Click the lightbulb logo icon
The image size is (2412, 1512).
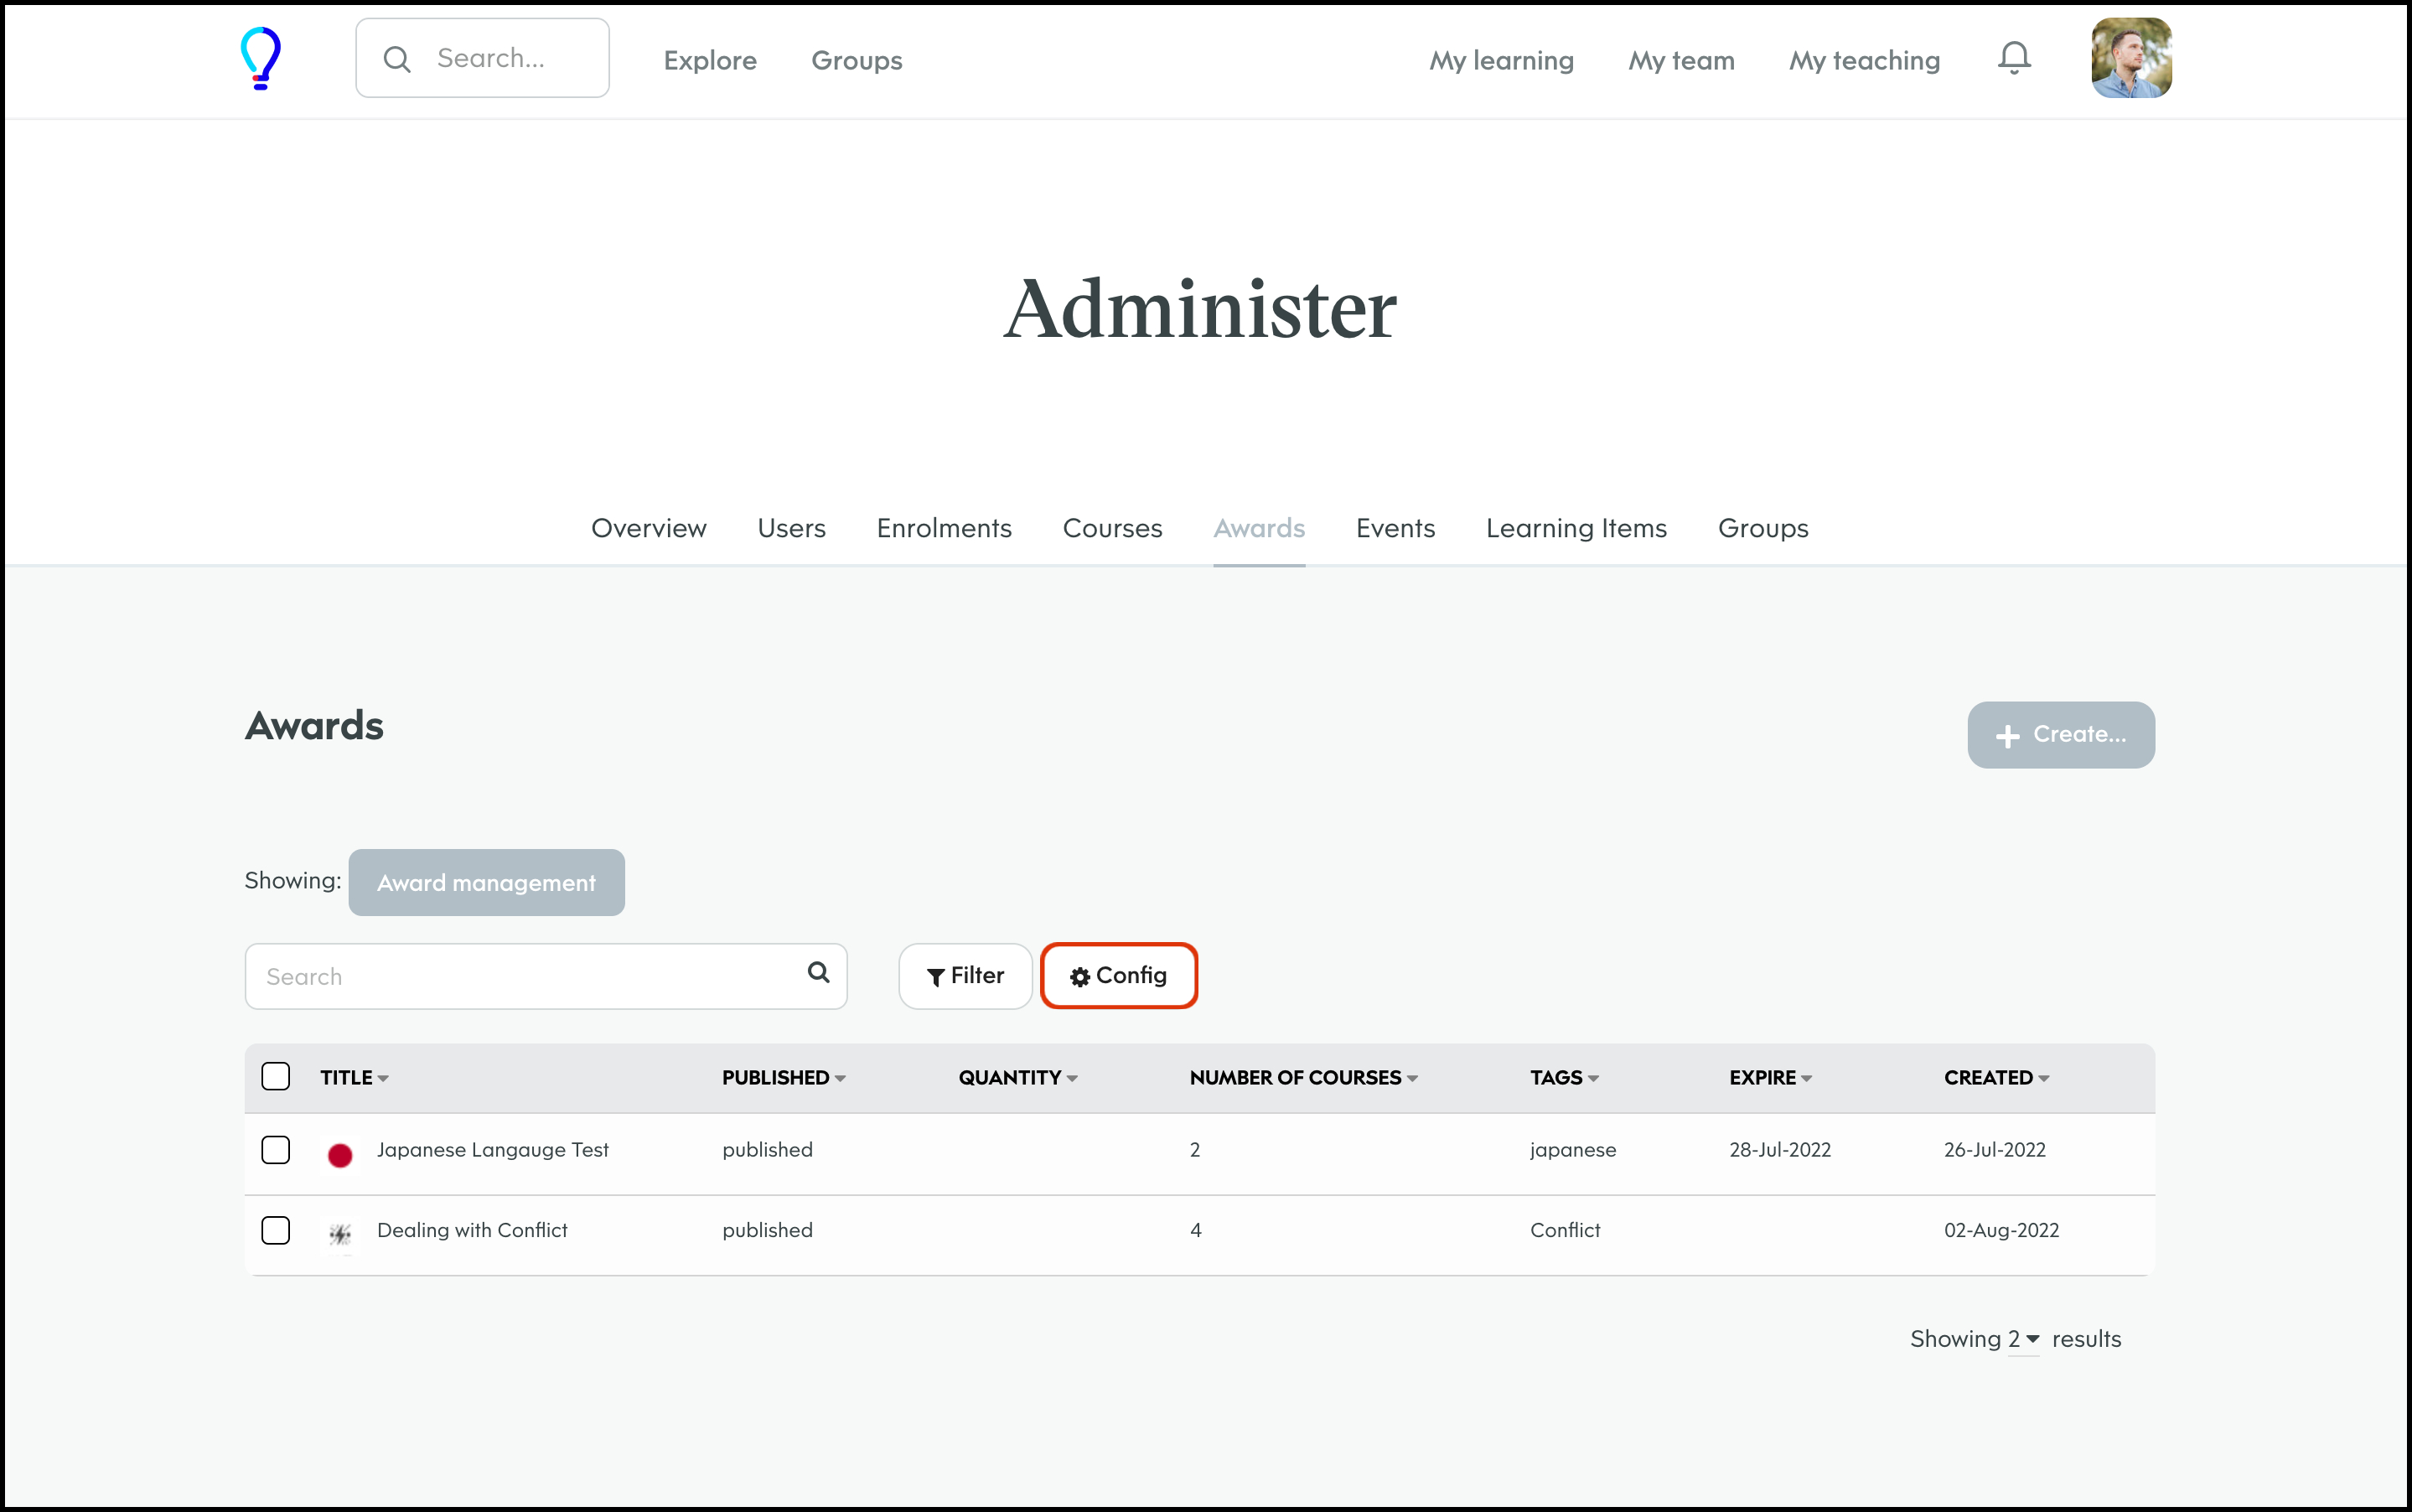click(x=261, y=58)
